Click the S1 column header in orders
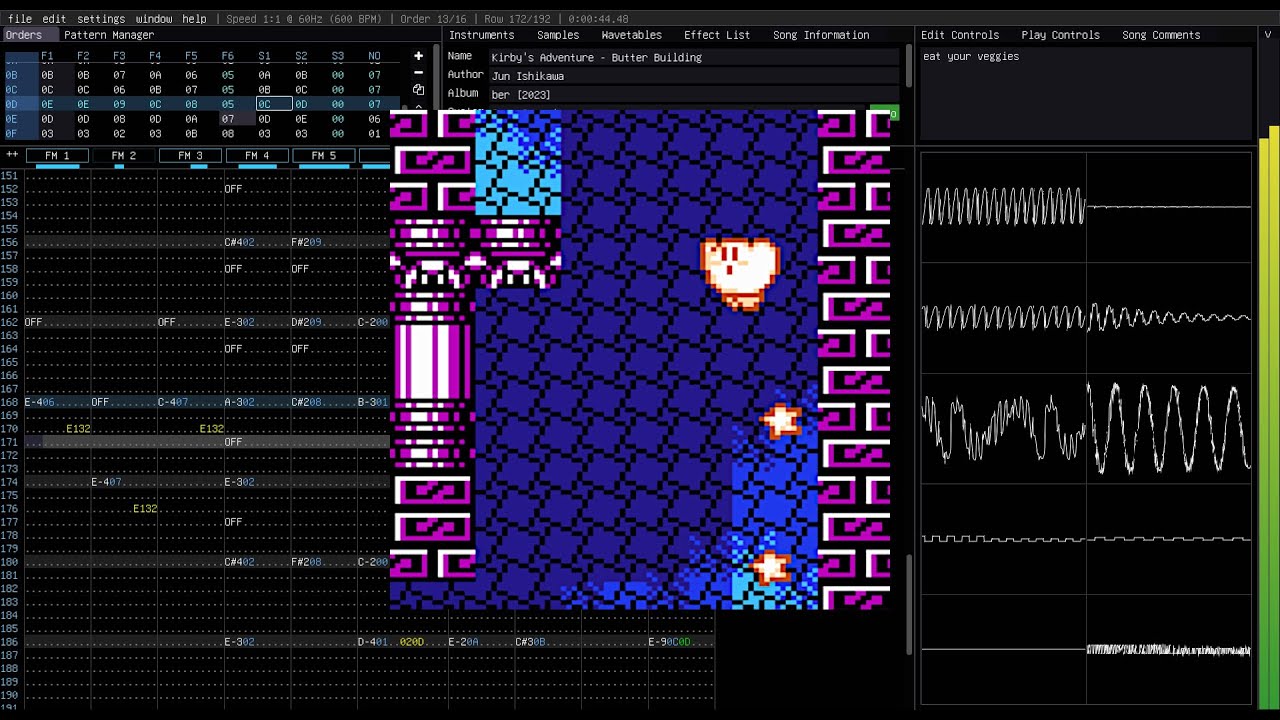Screen dimensions: 1280x720 coord(264,57)
